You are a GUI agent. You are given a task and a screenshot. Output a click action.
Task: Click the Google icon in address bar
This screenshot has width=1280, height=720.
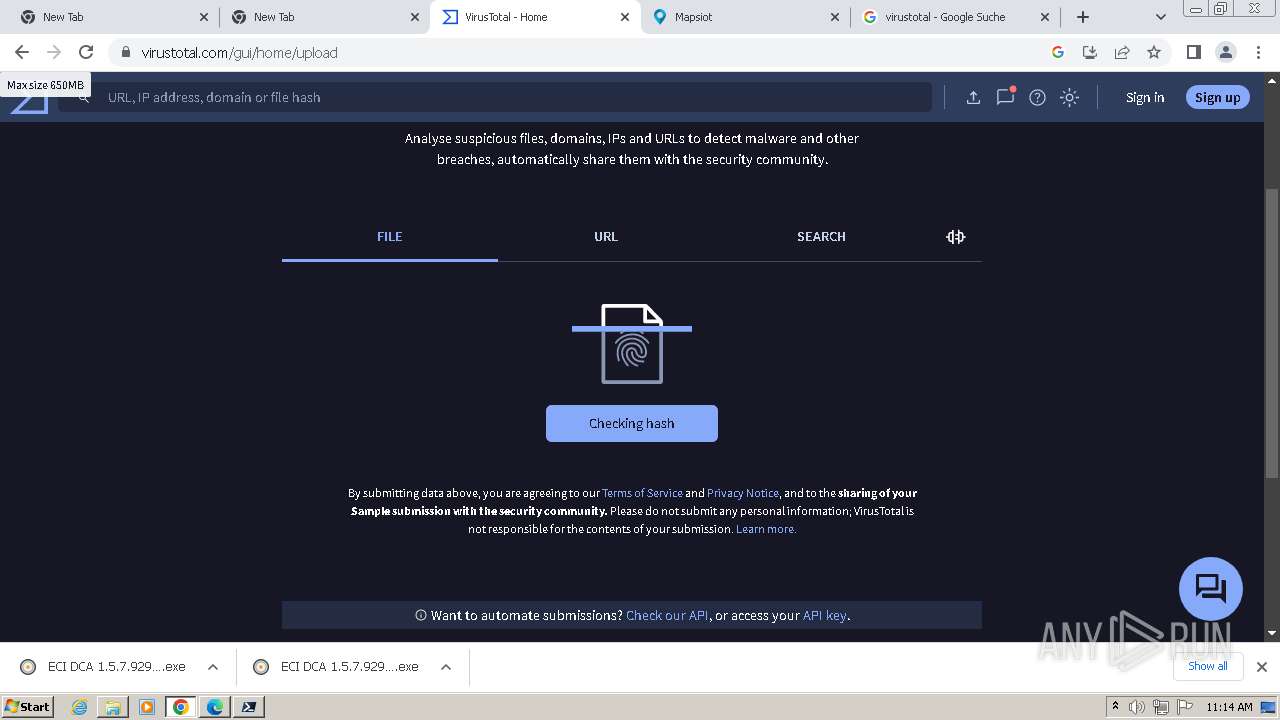(1058, 52)
